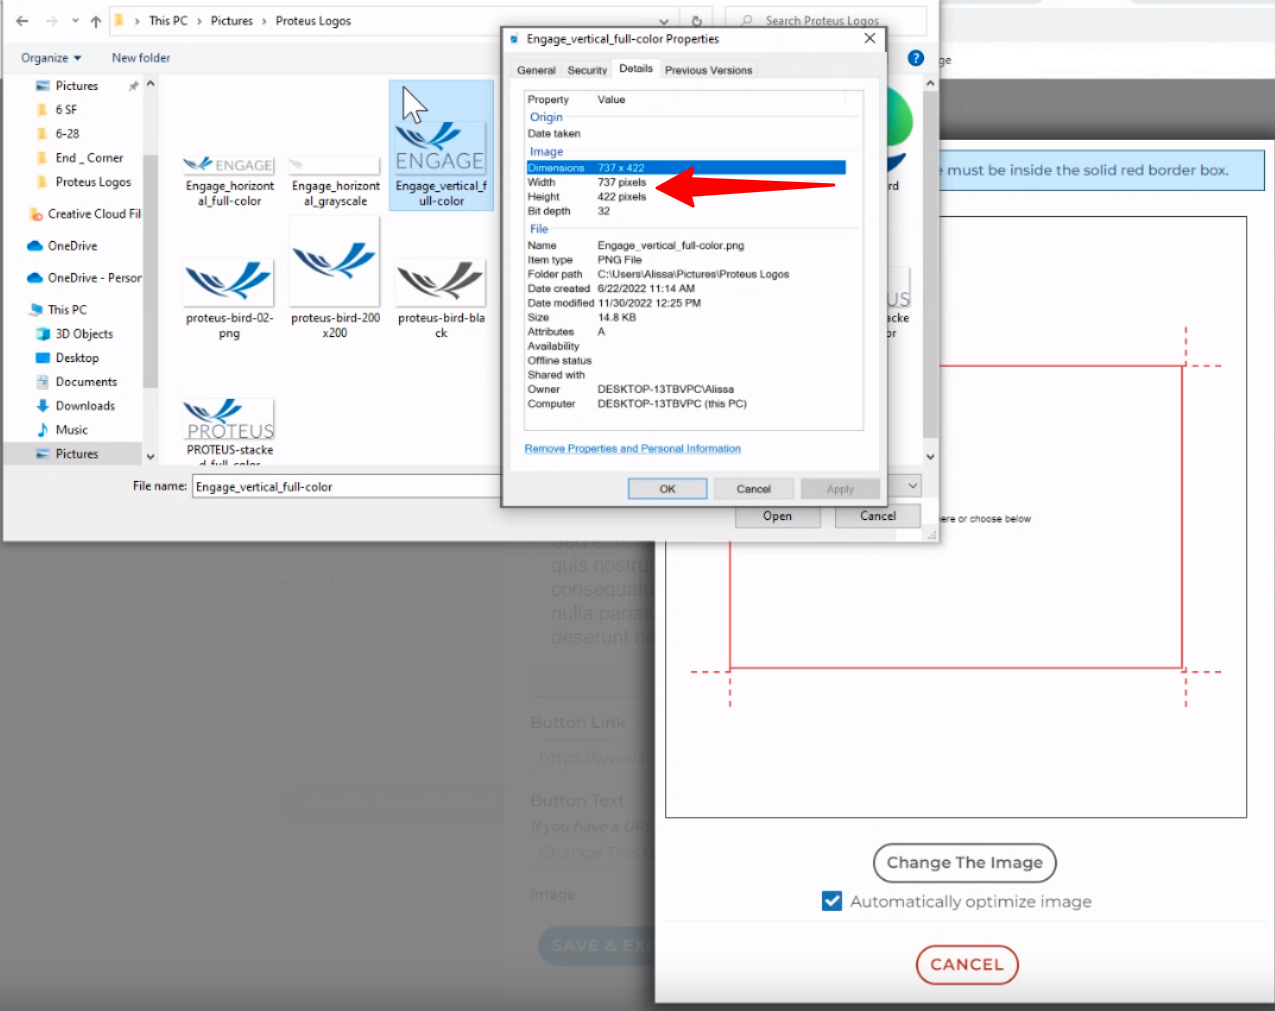This screenshot has height=1011, width=1275.
Task: Switch to the General tab in Properties
Action: (x=536, y=70)
